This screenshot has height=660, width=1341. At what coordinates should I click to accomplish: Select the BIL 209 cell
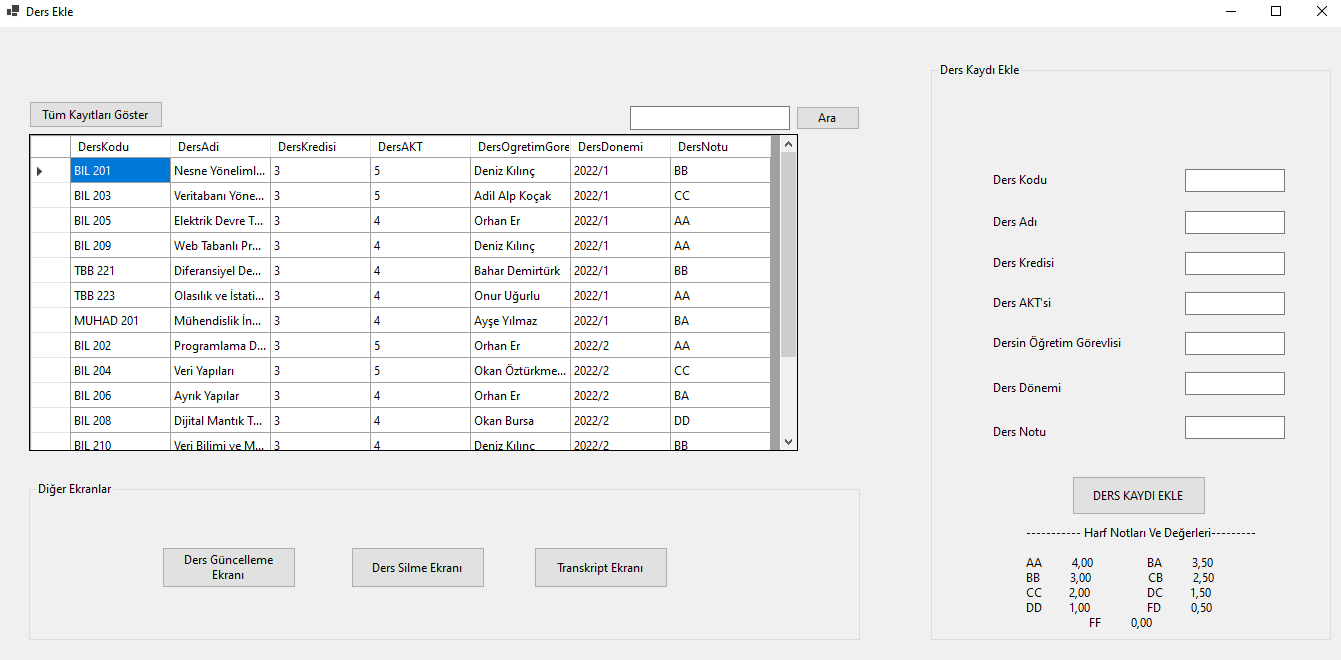(120, 246)
